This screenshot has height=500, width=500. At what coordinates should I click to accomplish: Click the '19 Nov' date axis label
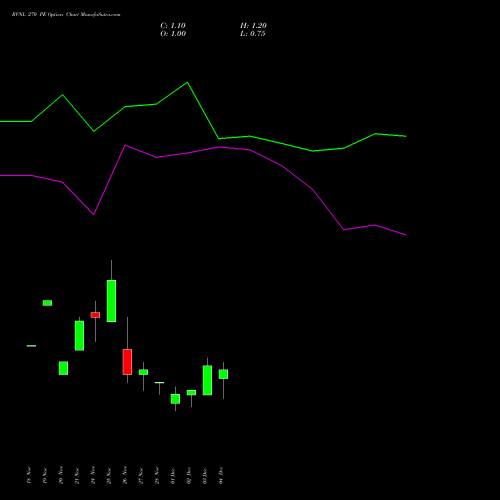(45, 475)
